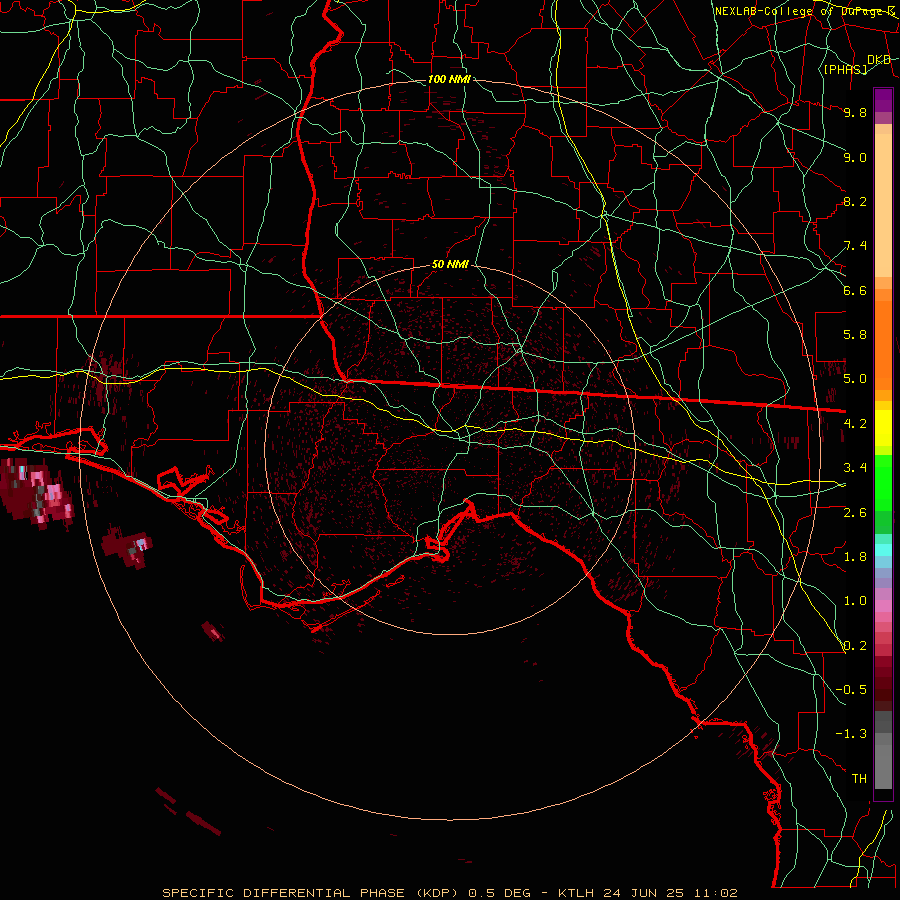Click the "50 NMI" range ring label
900x900 pixels.
[x=450, y=264]
